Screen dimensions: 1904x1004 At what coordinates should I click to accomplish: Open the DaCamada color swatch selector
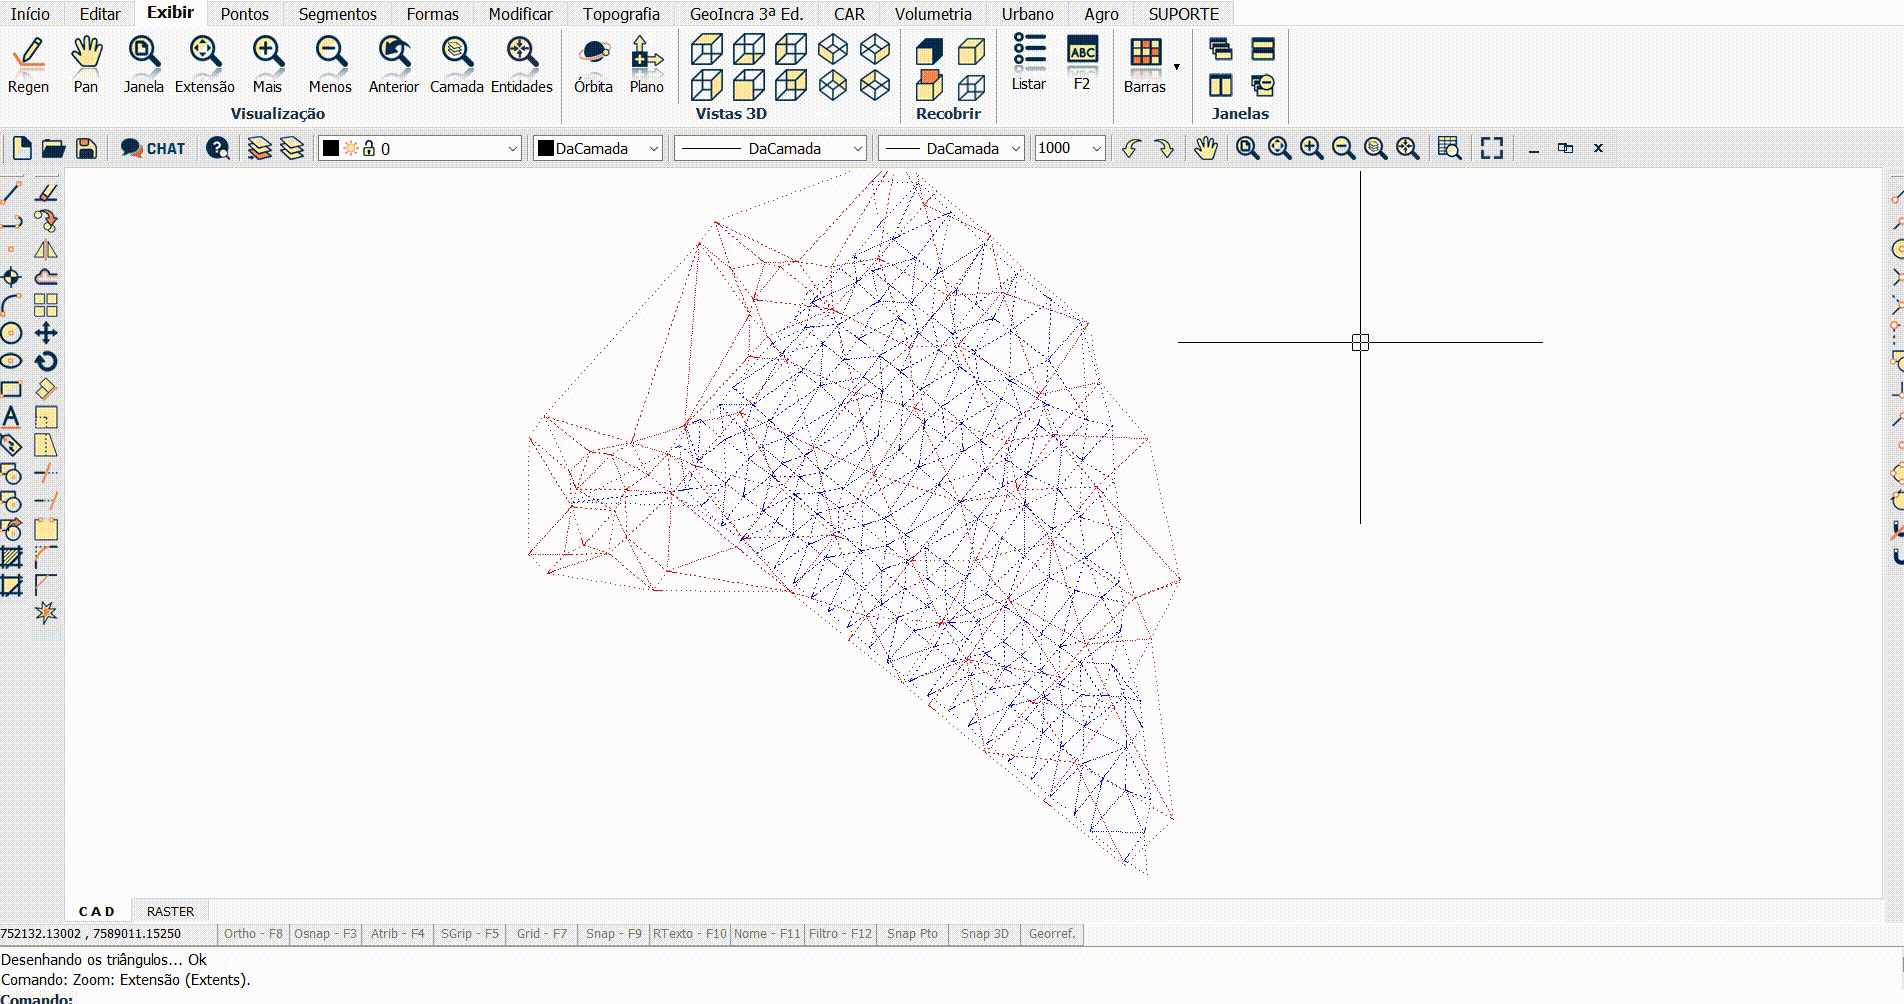pos(598,149)
